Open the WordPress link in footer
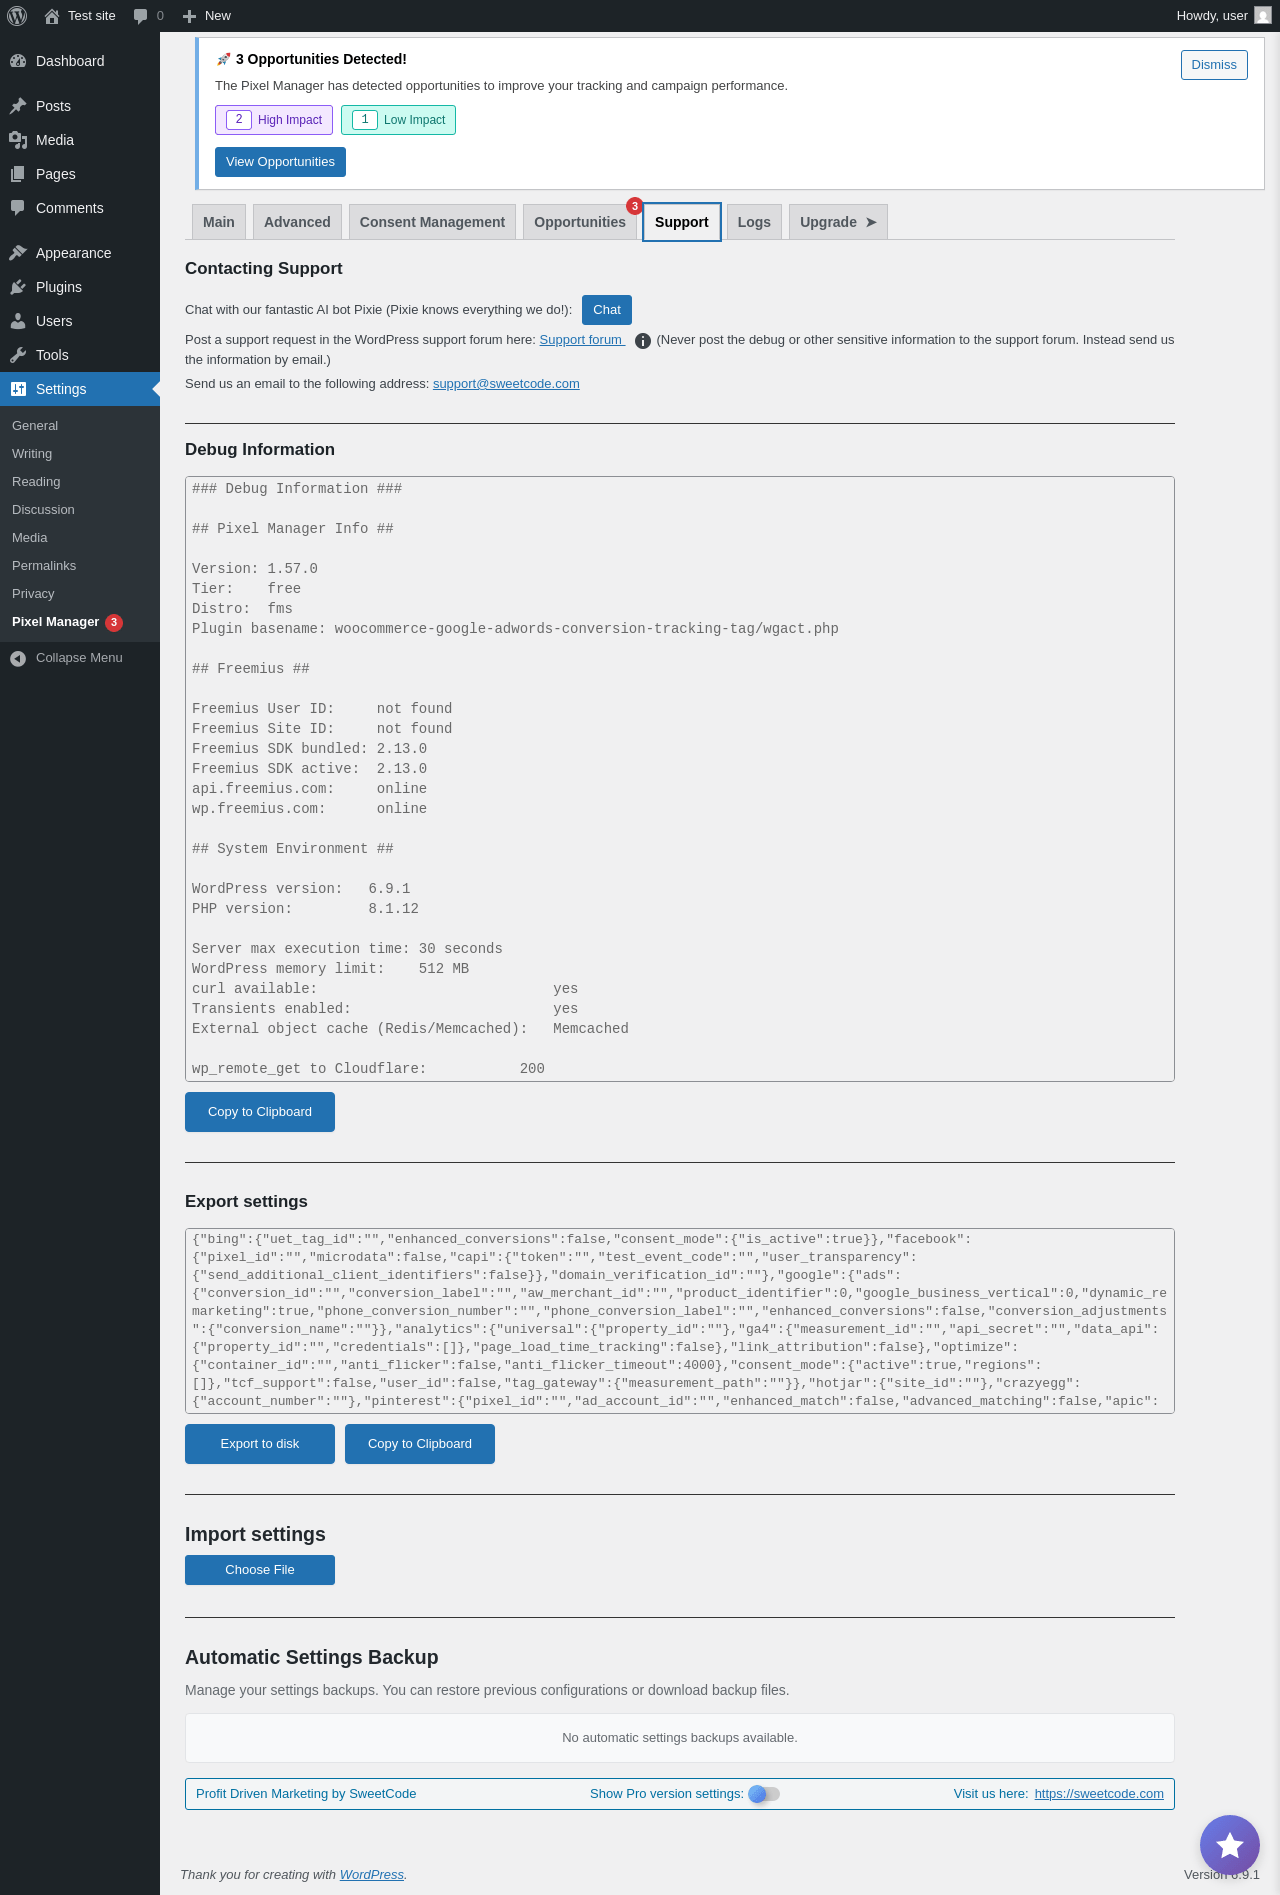 pos(372,1875)
